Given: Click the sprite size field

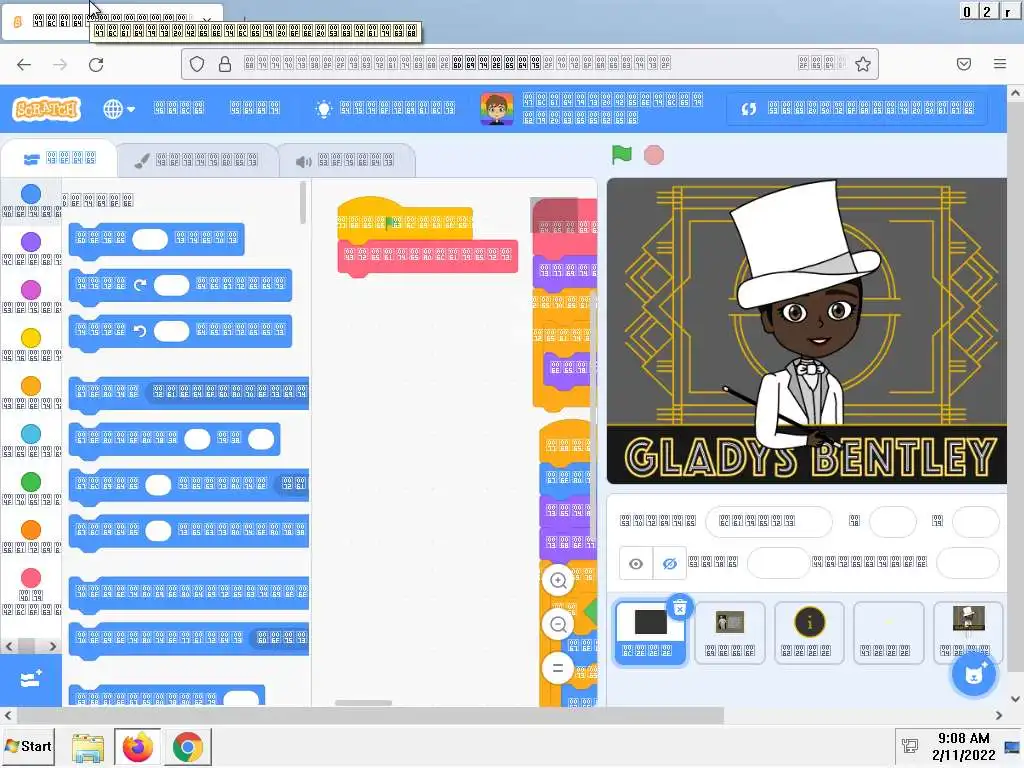Looking at the screenshot, I should coord(778,563).
